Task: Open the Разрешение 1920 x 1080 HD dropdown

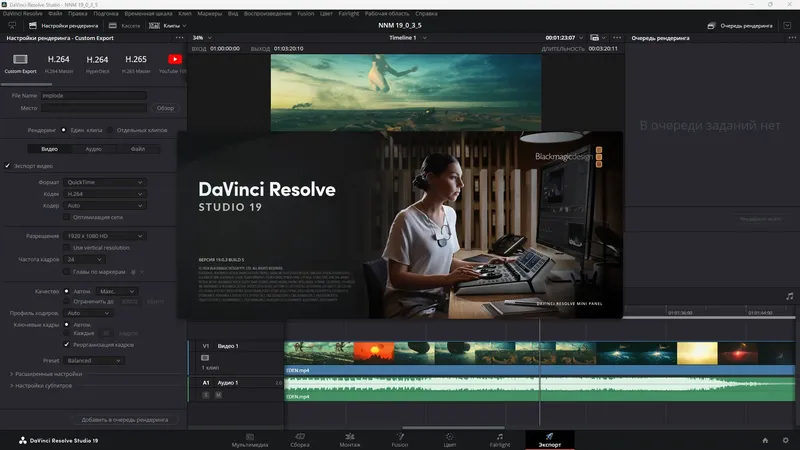Action: (105, 236)
